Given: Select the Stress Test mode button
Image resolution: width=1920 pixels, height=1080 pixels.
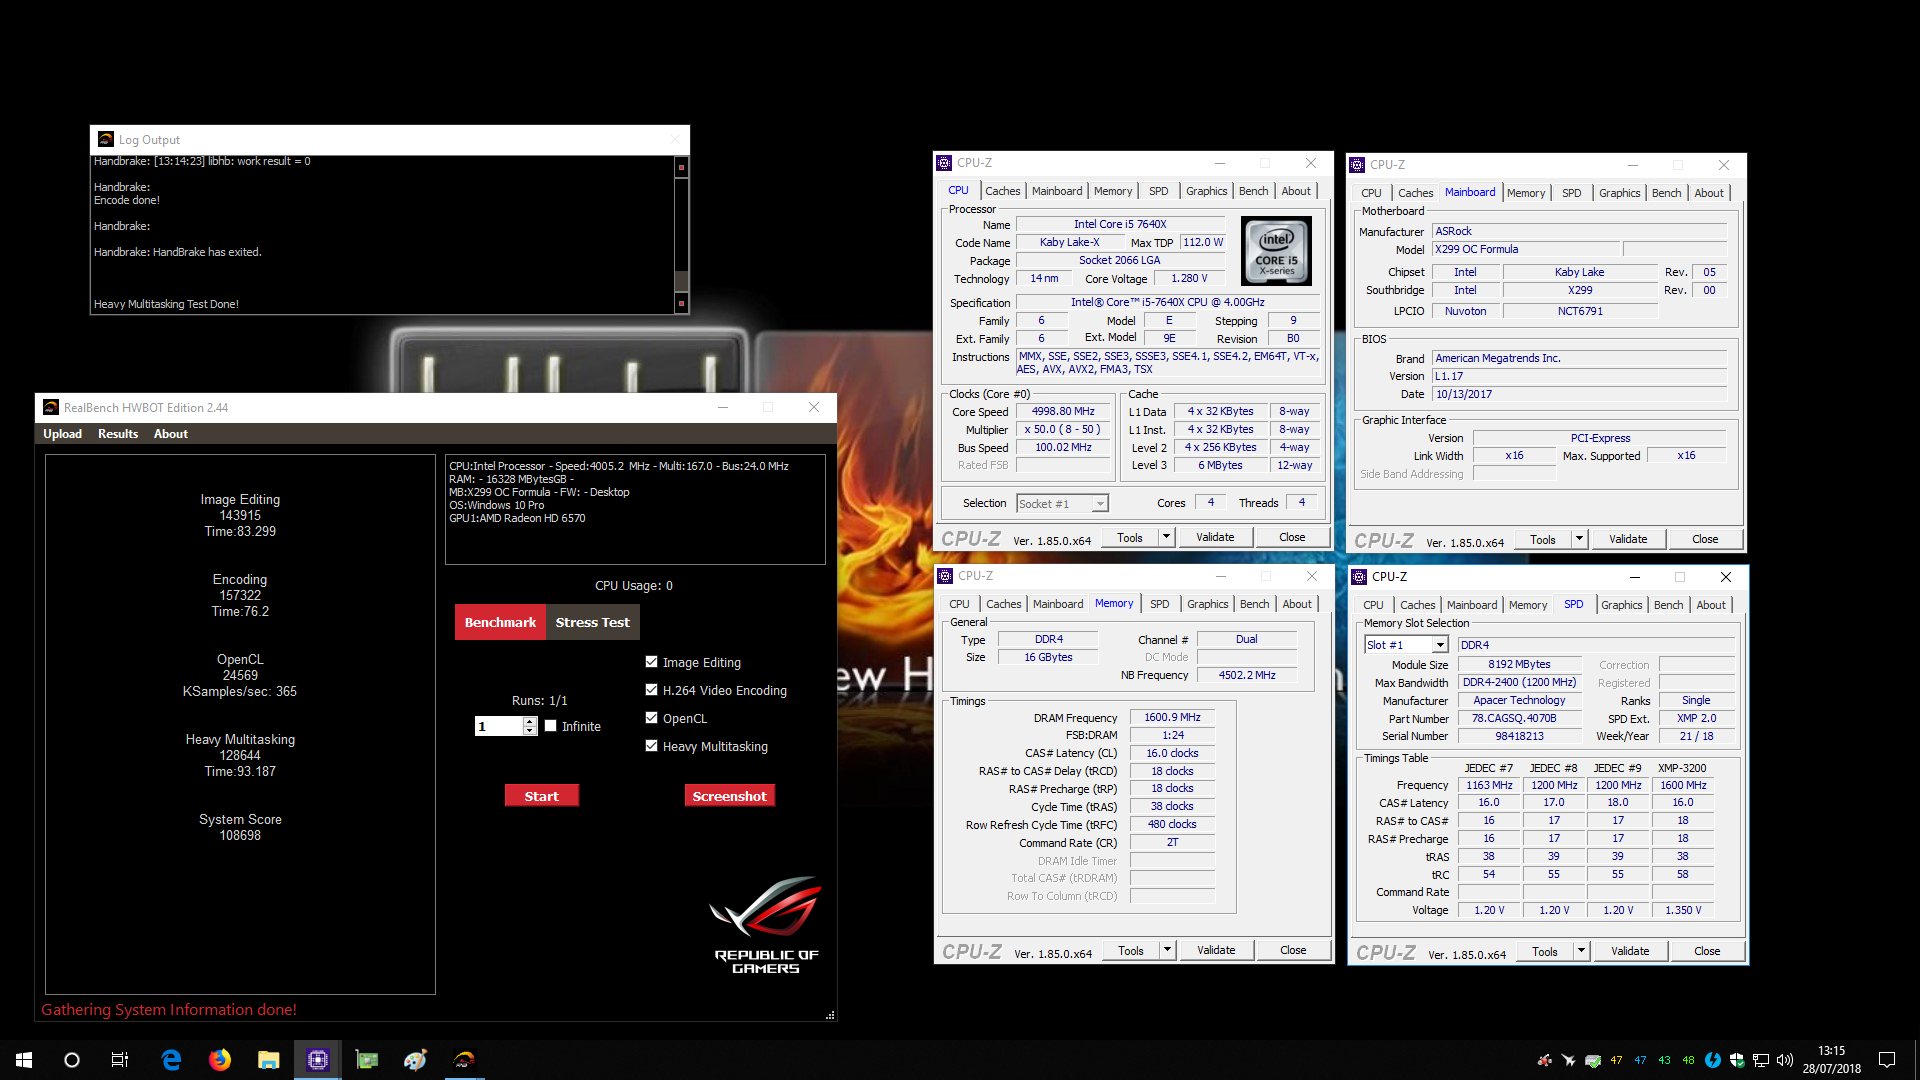Looking at the screenshot, I should pyautogui.click(x=593, y=622).
